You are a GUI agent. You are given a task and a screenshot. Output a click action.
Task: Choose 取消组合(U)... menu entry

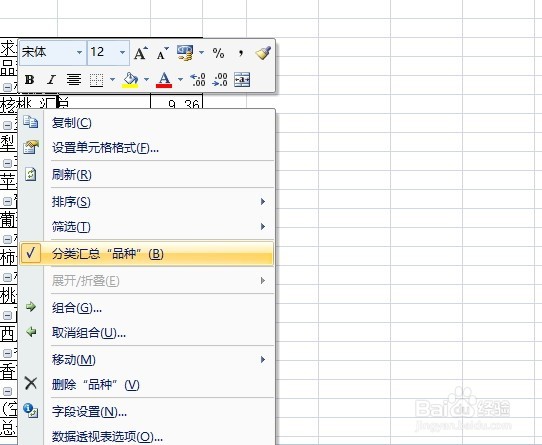tap(147, 333)
